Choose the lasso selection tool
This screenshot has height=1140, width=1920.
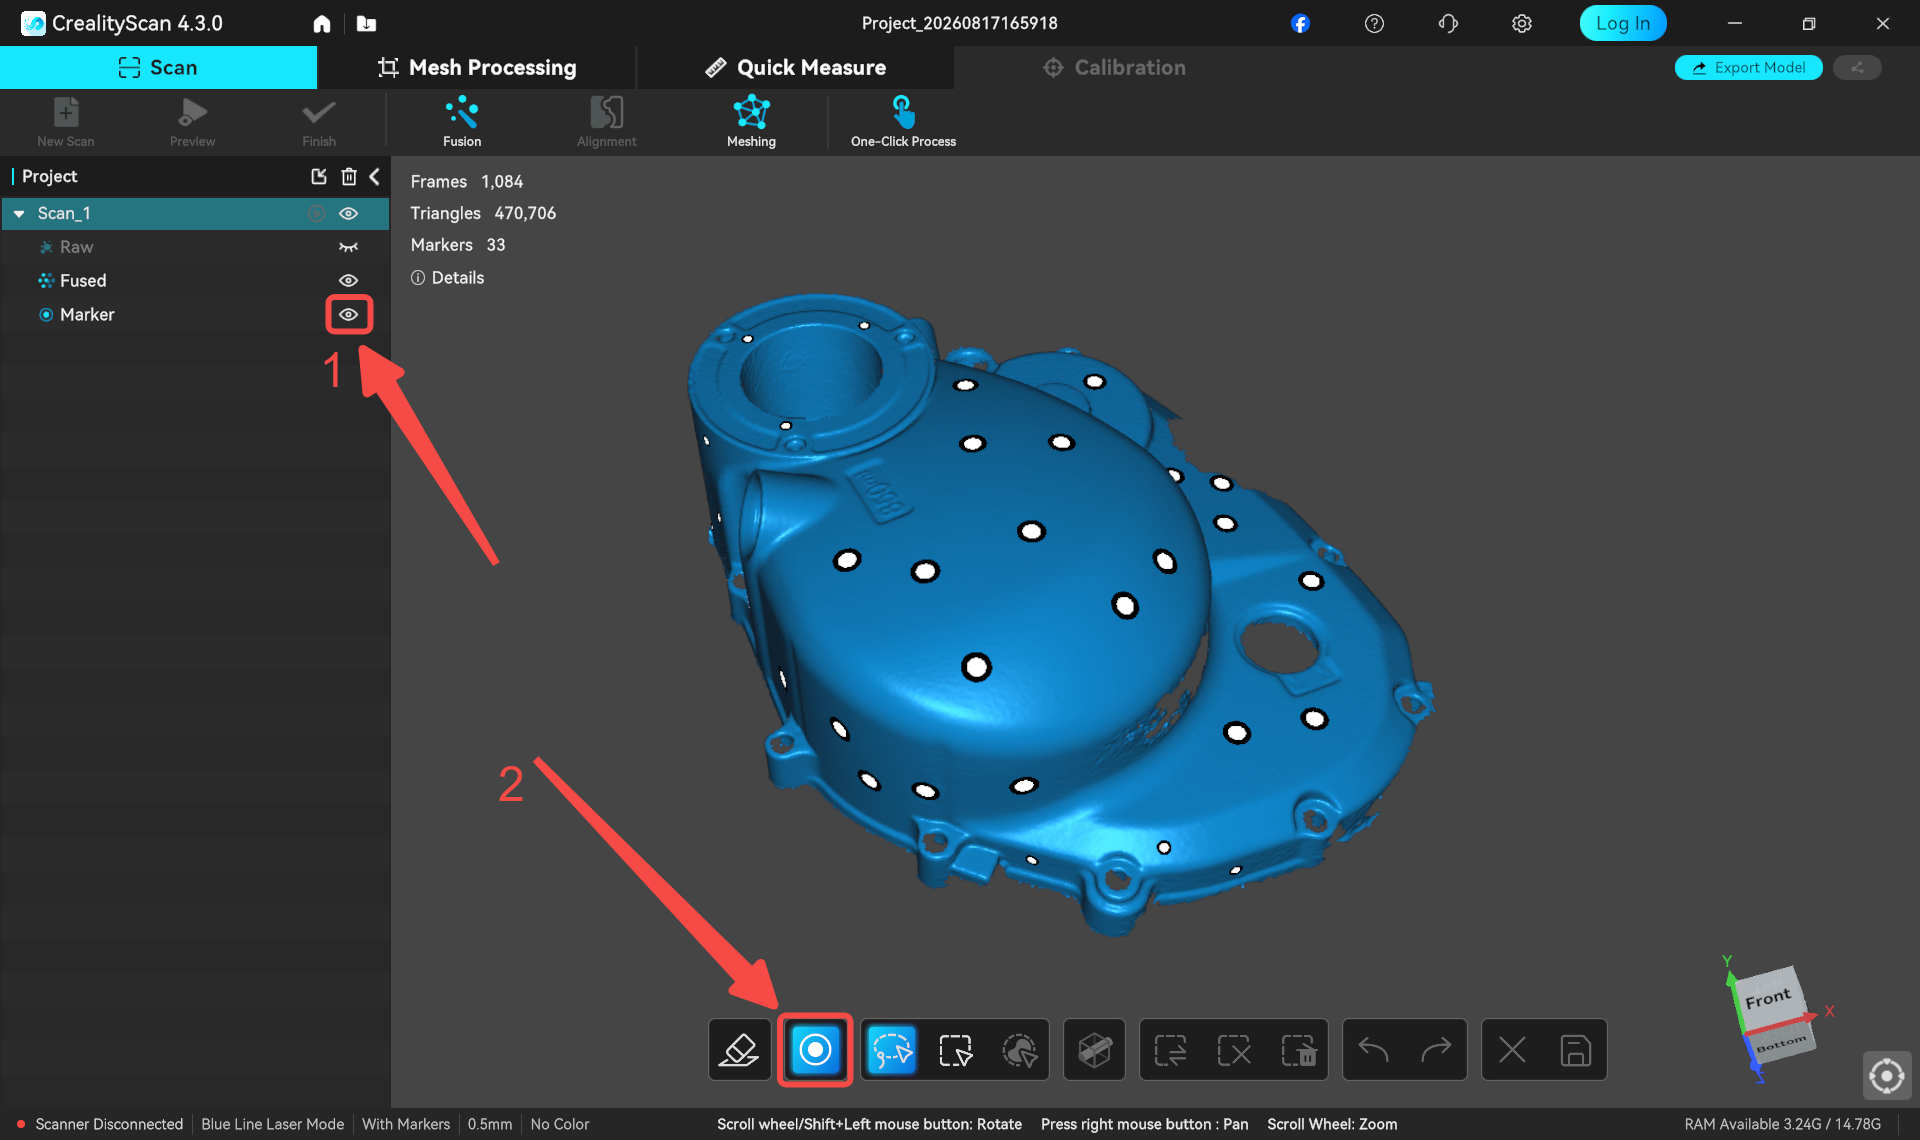point(891,1050)
